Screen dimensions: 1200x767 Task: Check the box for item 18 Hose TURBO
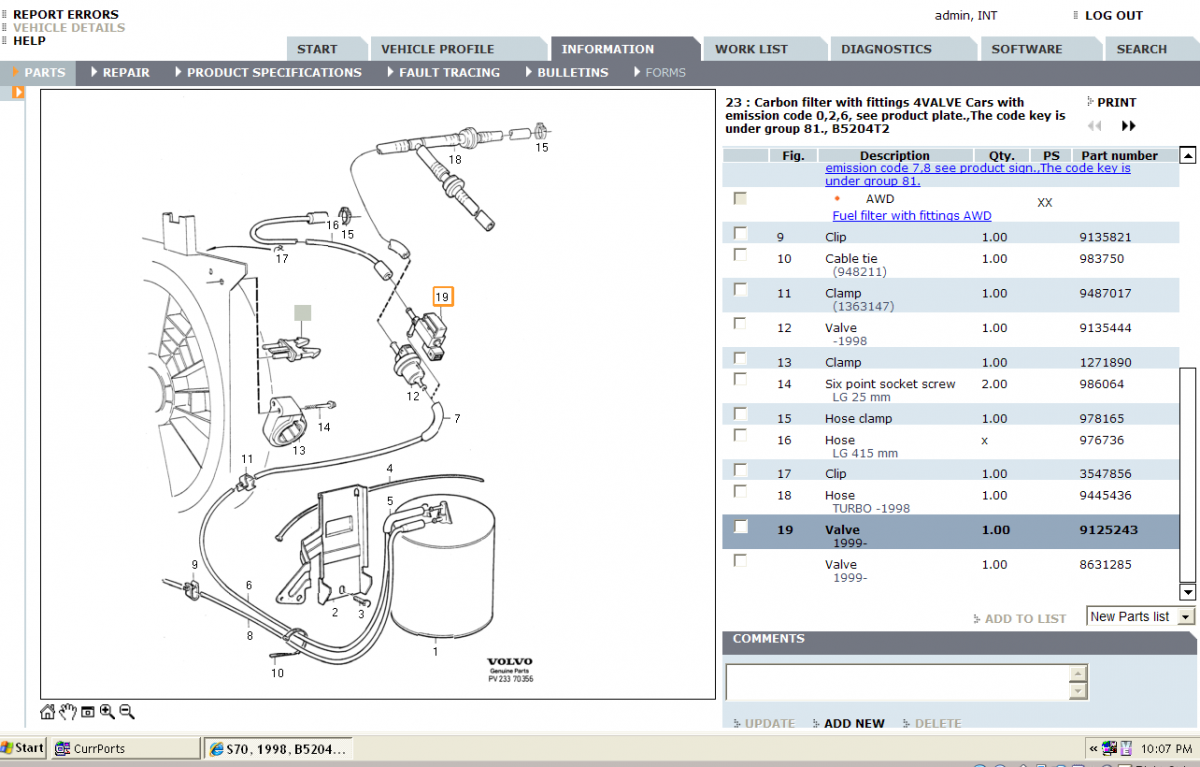point(740,492)
